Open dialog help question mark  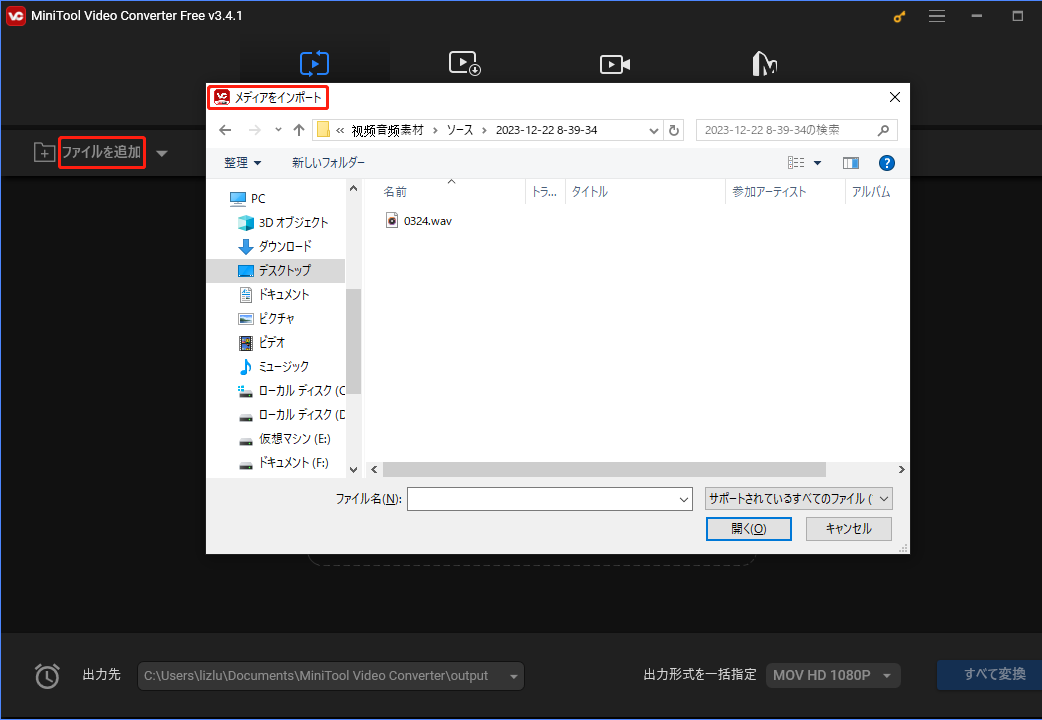(x=886, y=163)
